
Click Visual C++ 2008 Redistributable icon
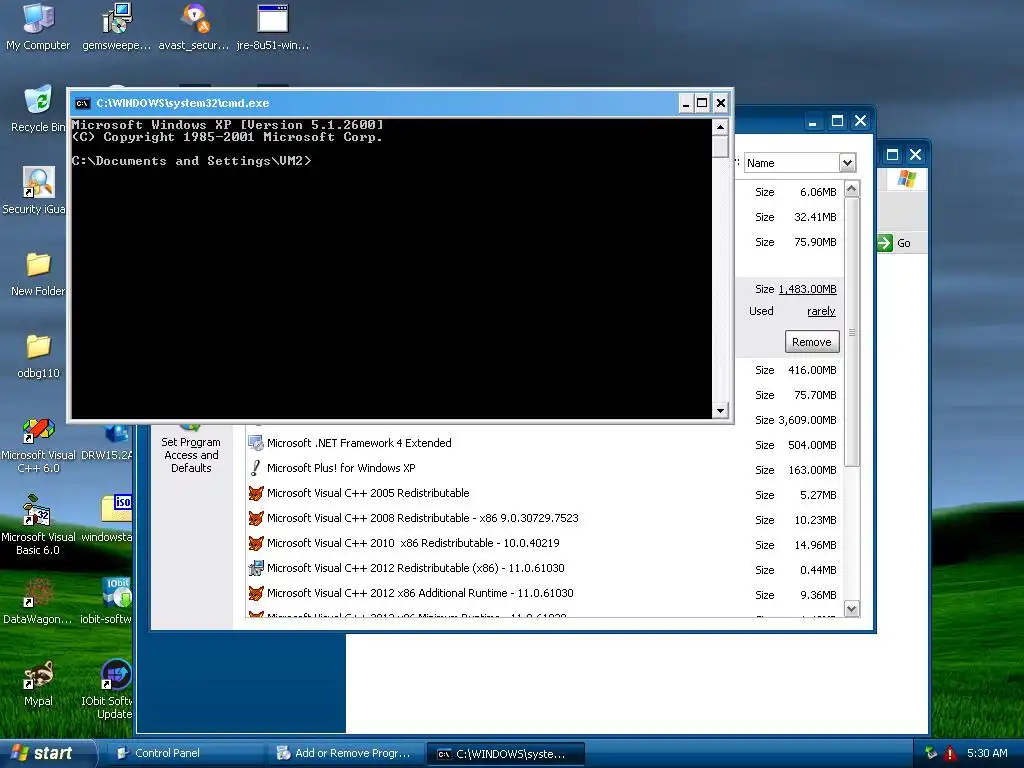(256, 519)
